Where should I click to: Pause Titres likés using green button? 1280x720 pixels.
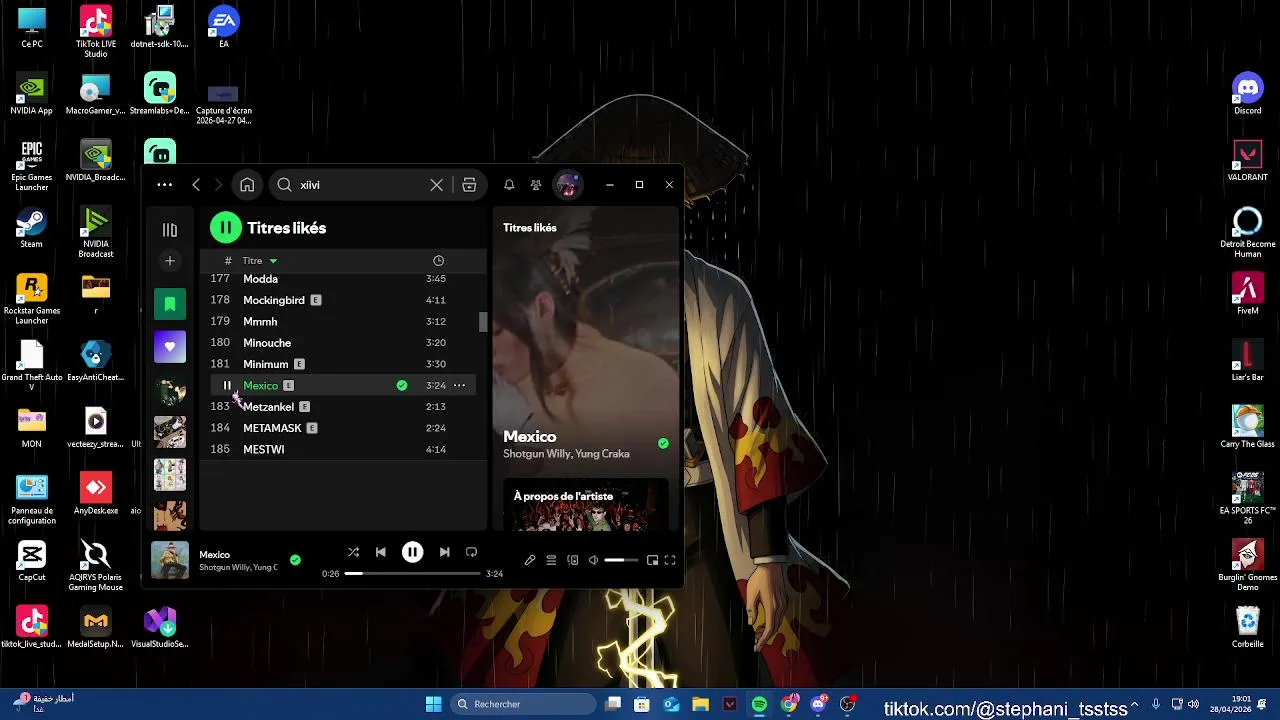point(226,228)
